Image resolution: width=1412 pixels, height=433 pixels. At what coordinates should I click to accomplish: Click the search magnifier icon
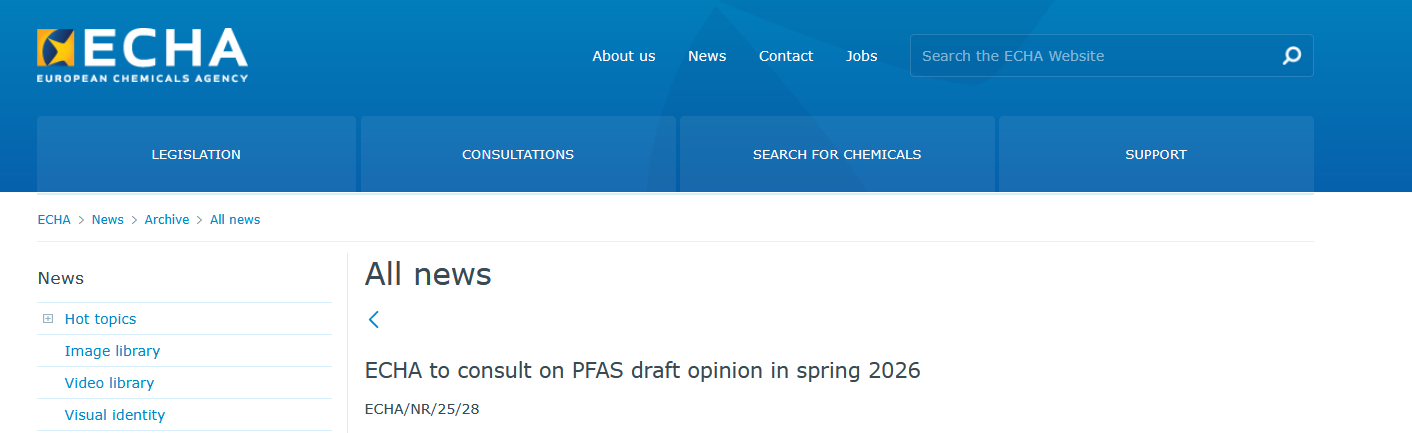tap(1291, 56)
